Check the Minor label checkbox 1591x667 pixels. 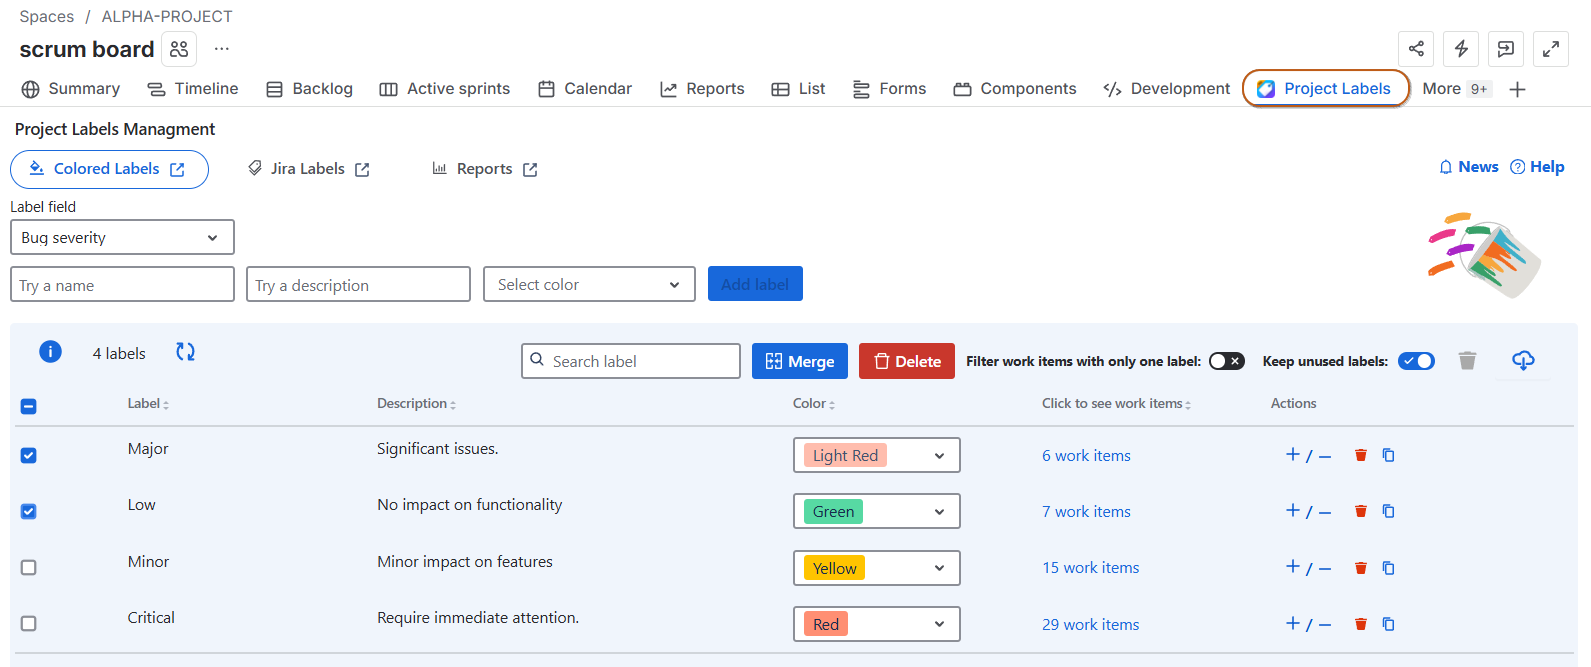[x=29, y=567]
